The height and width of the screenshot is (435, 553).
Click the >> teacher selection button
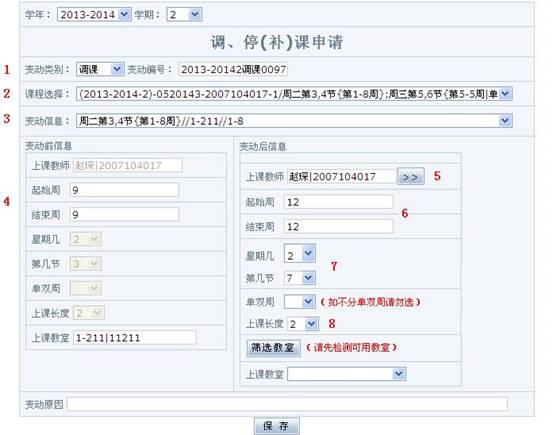pyautogui.click(x=411, y=176)
